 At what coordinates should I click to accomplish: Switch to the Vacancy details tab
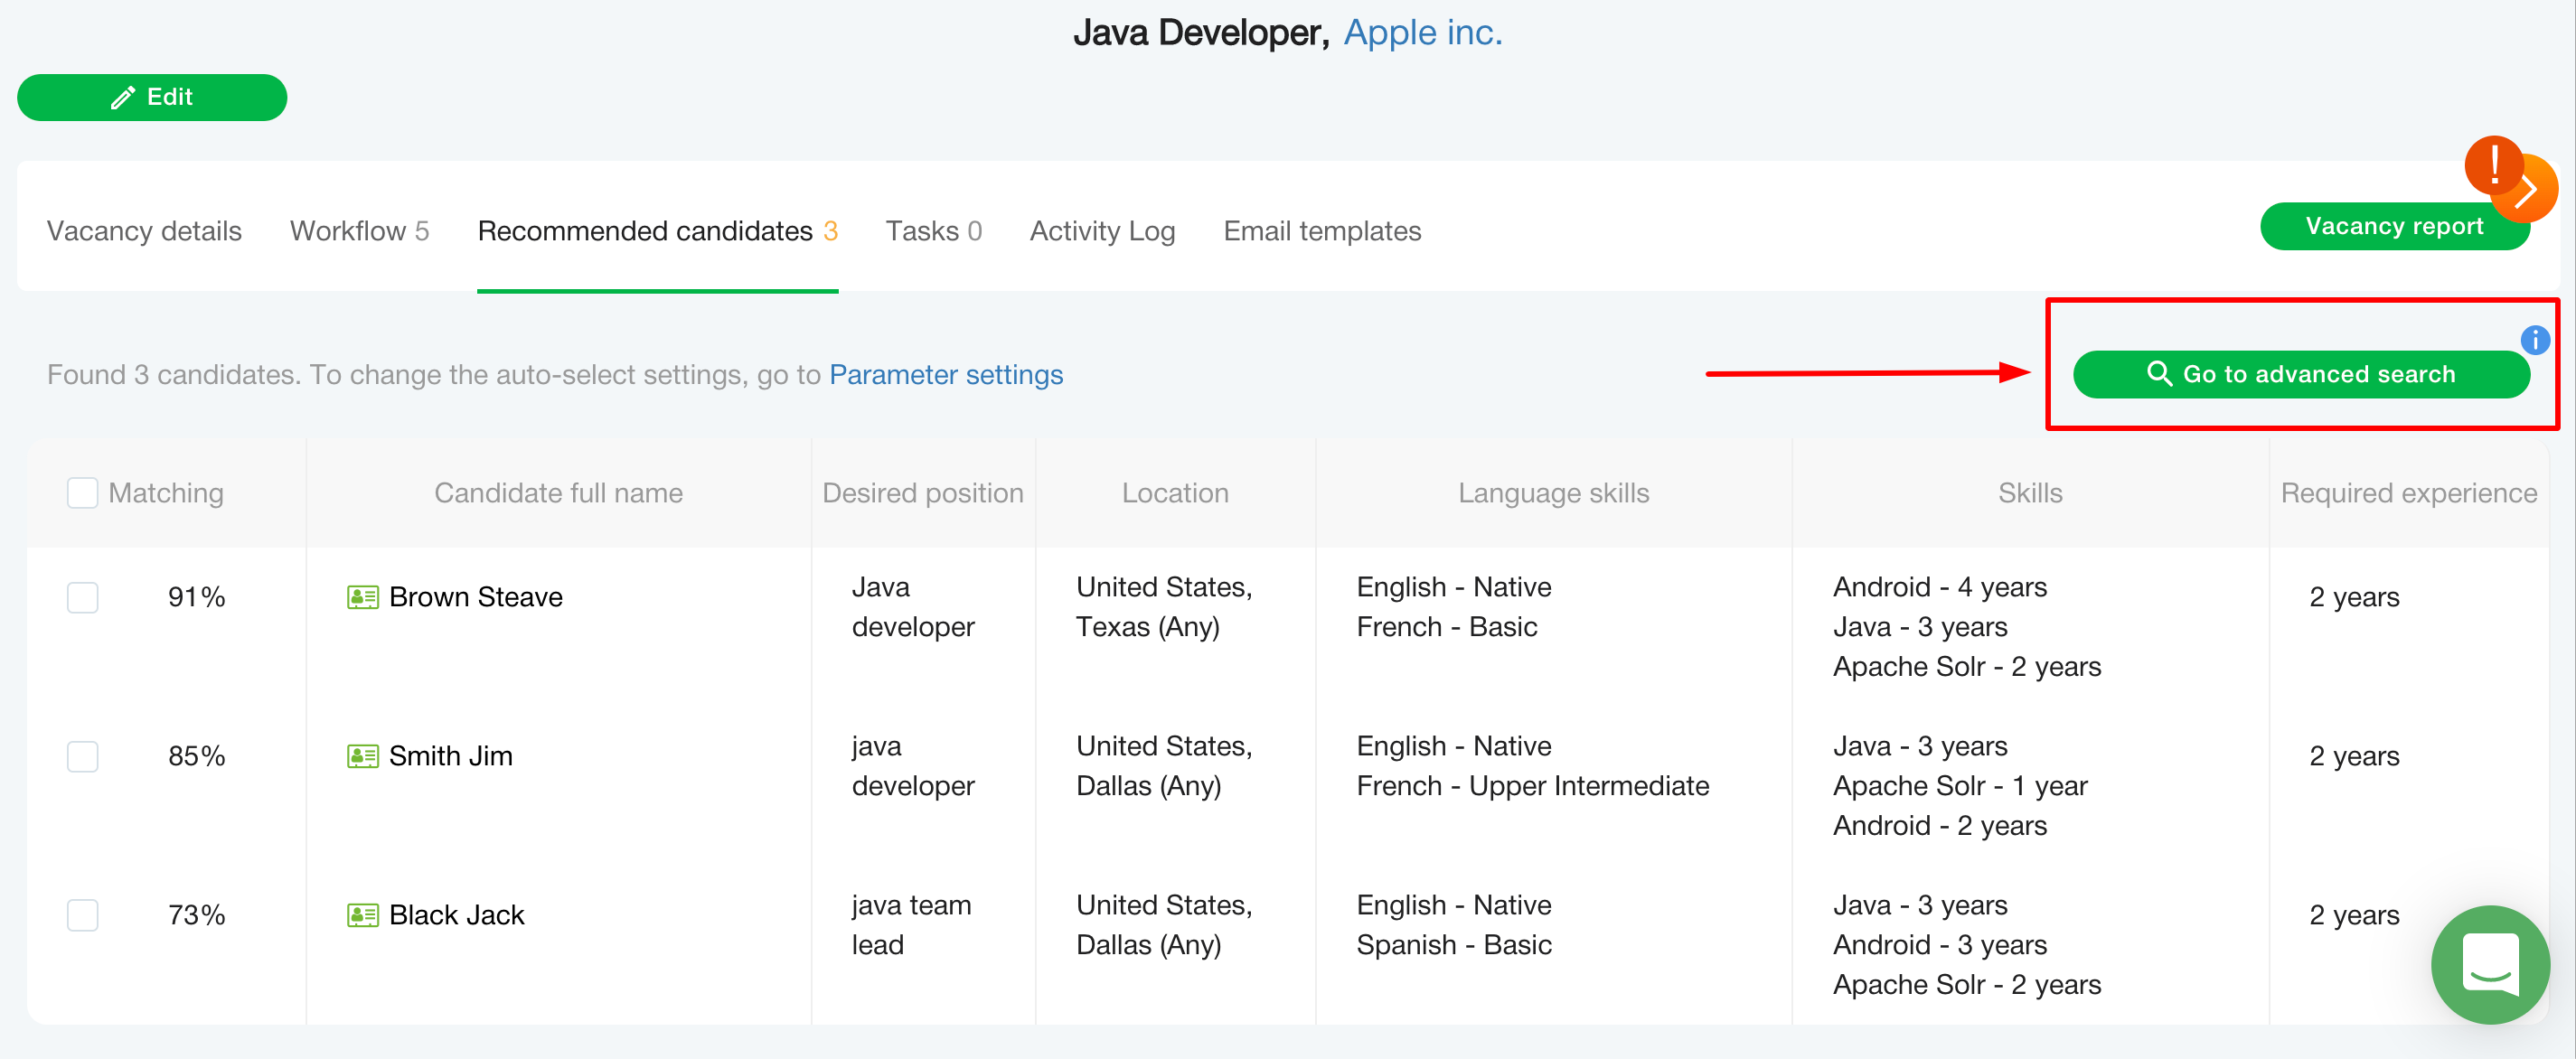click(x=144, y=231)
